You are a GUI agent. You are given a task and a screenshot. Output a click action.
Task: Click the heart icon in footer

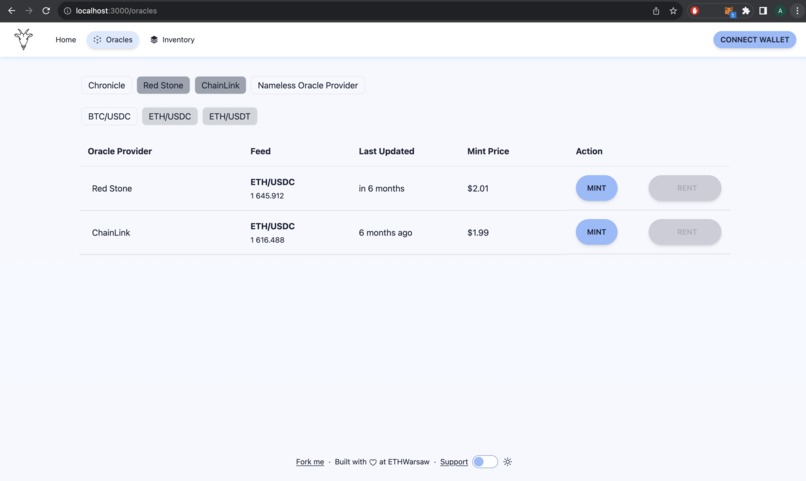373,462
